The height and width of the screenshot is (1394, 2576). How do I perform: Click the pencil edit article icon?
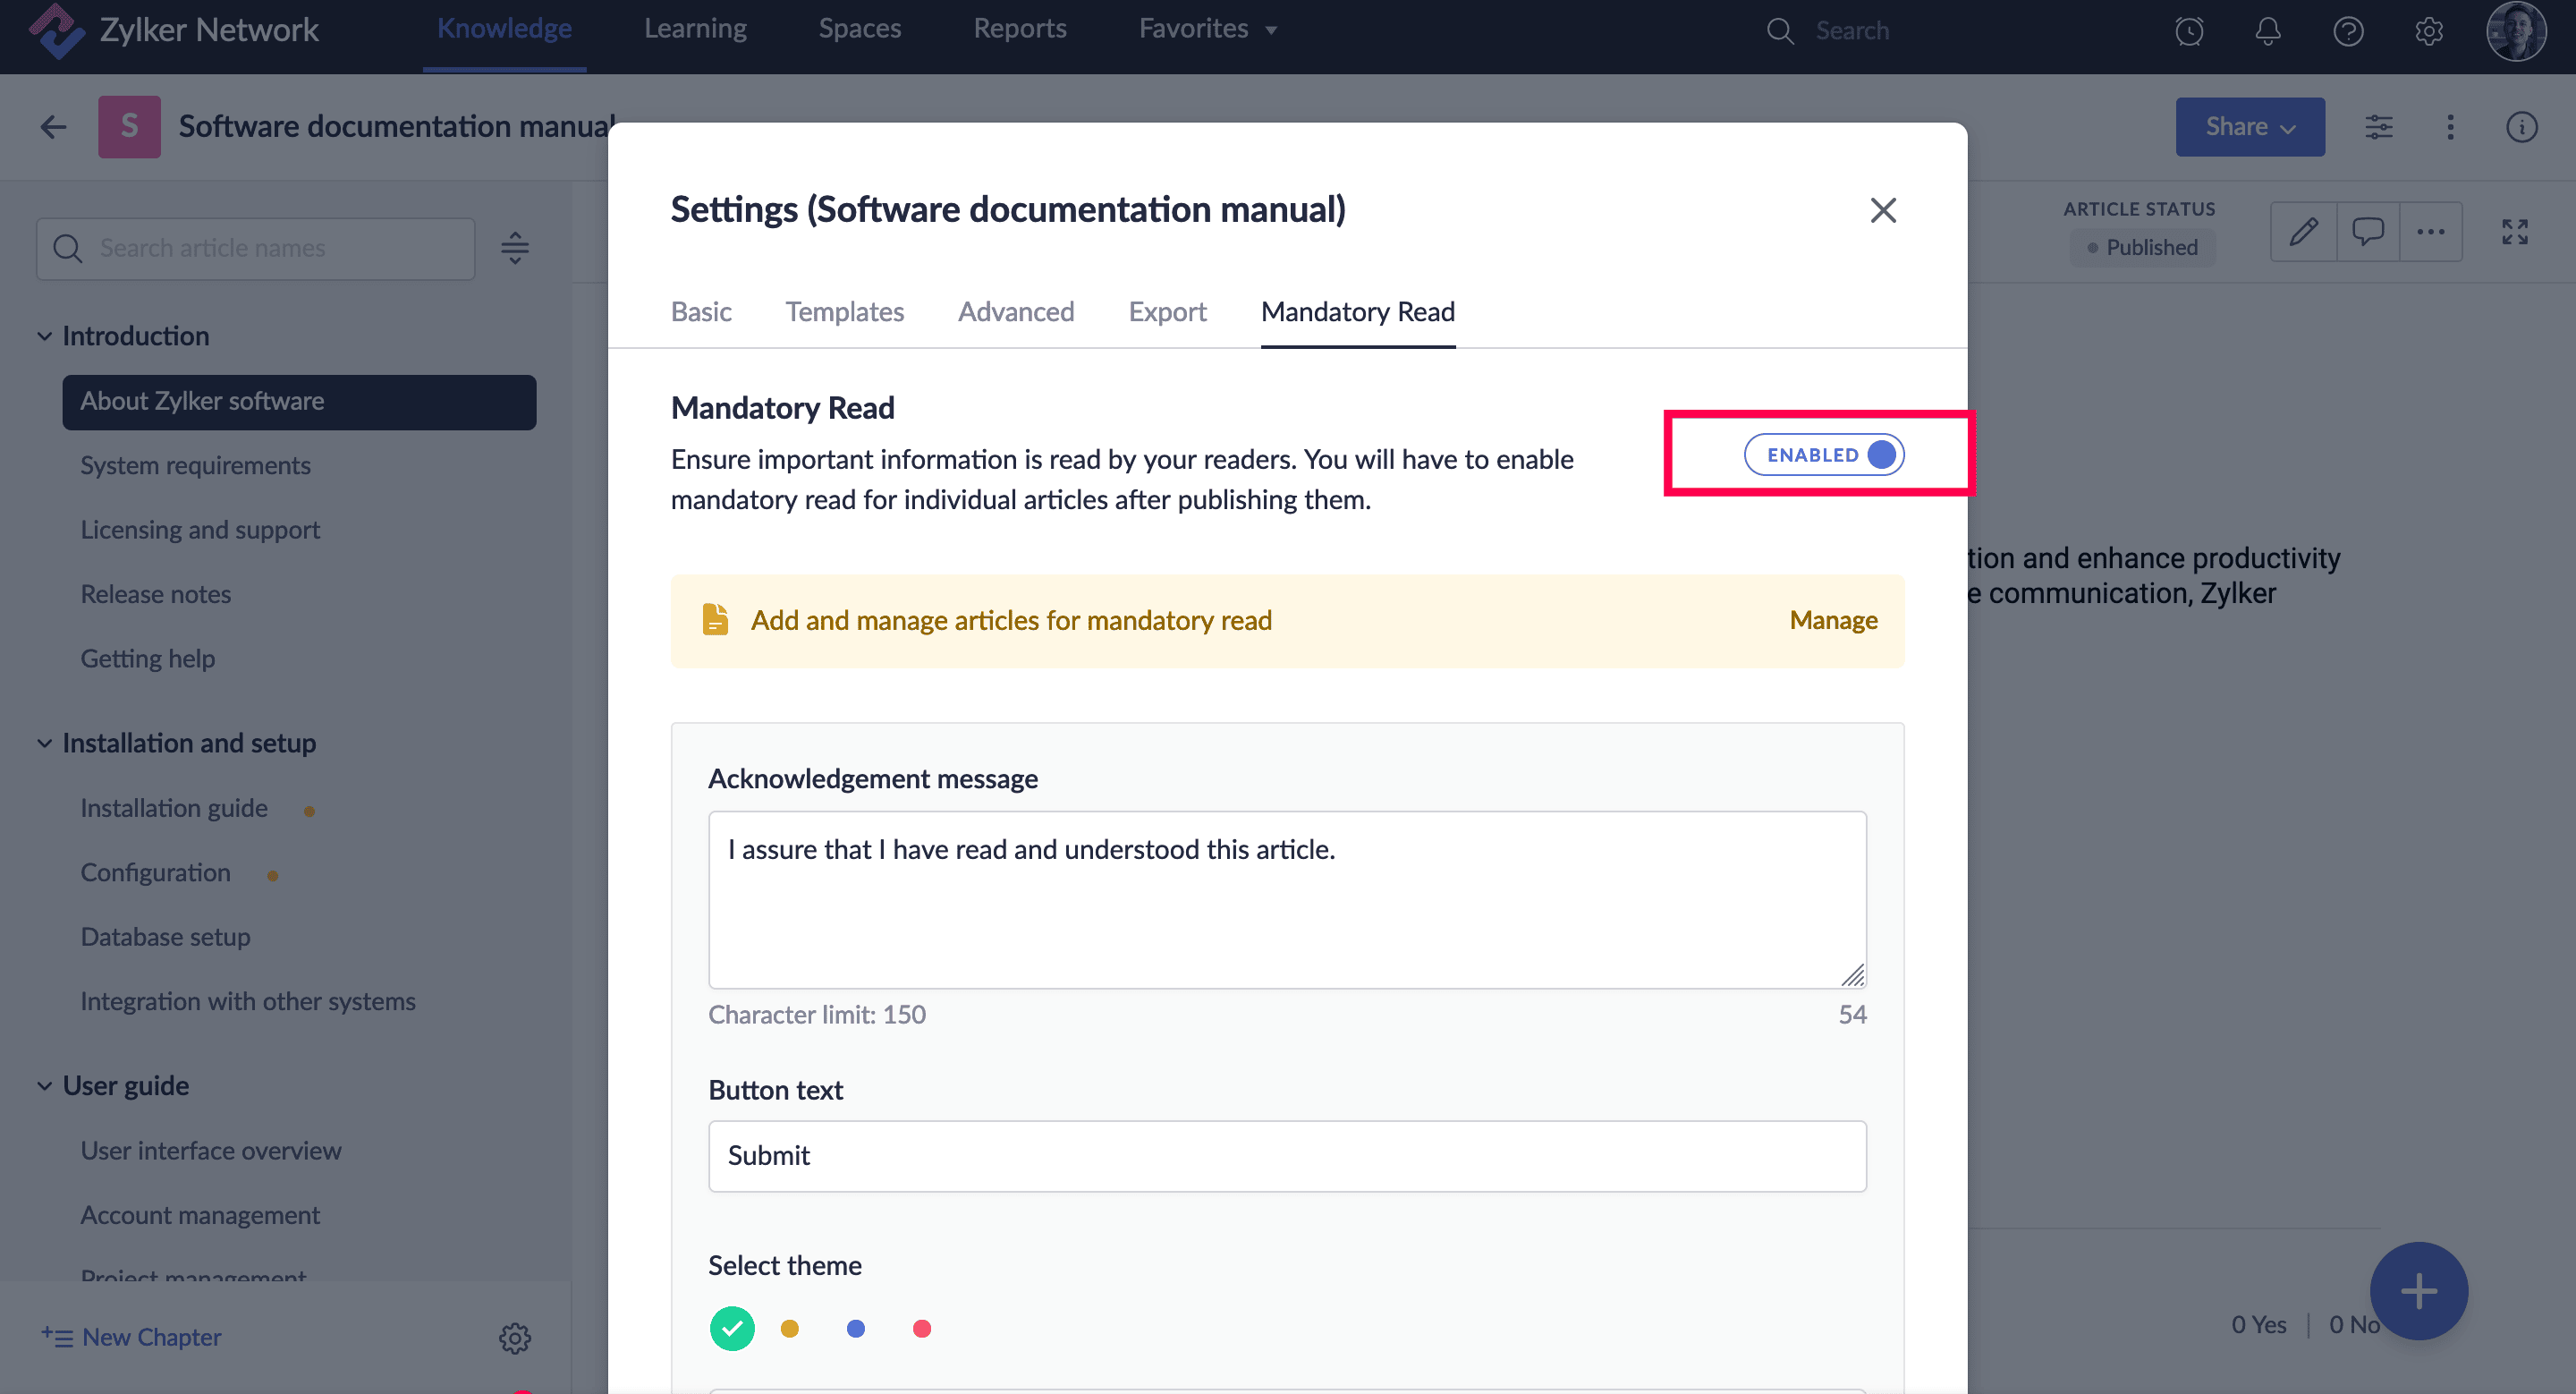pos(2303,232)
